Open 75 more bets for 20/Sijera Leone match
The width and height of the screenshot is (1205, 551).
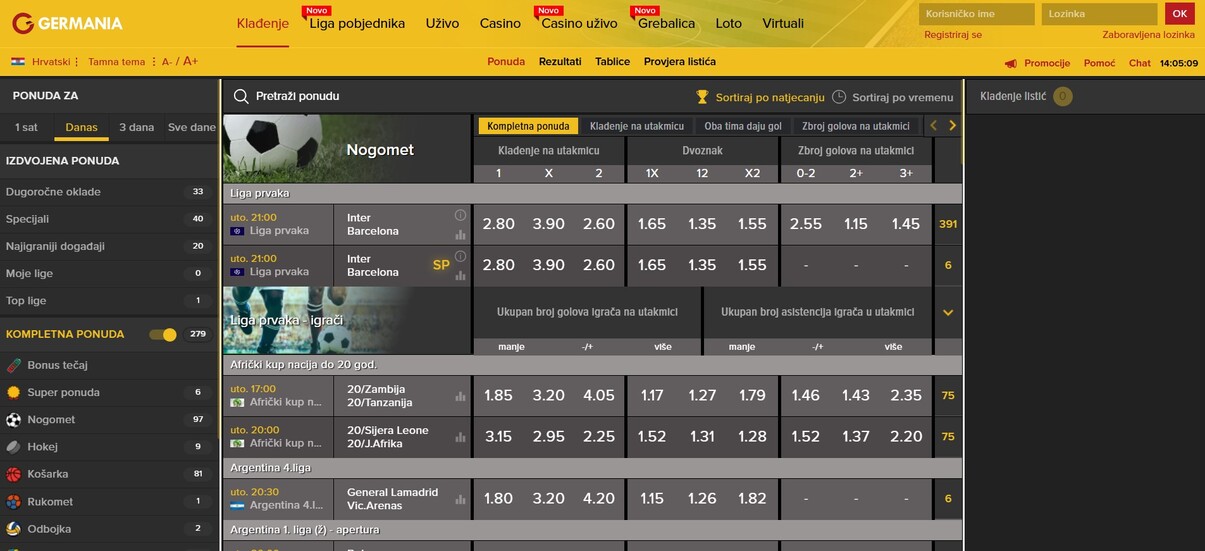pos(948,437)
